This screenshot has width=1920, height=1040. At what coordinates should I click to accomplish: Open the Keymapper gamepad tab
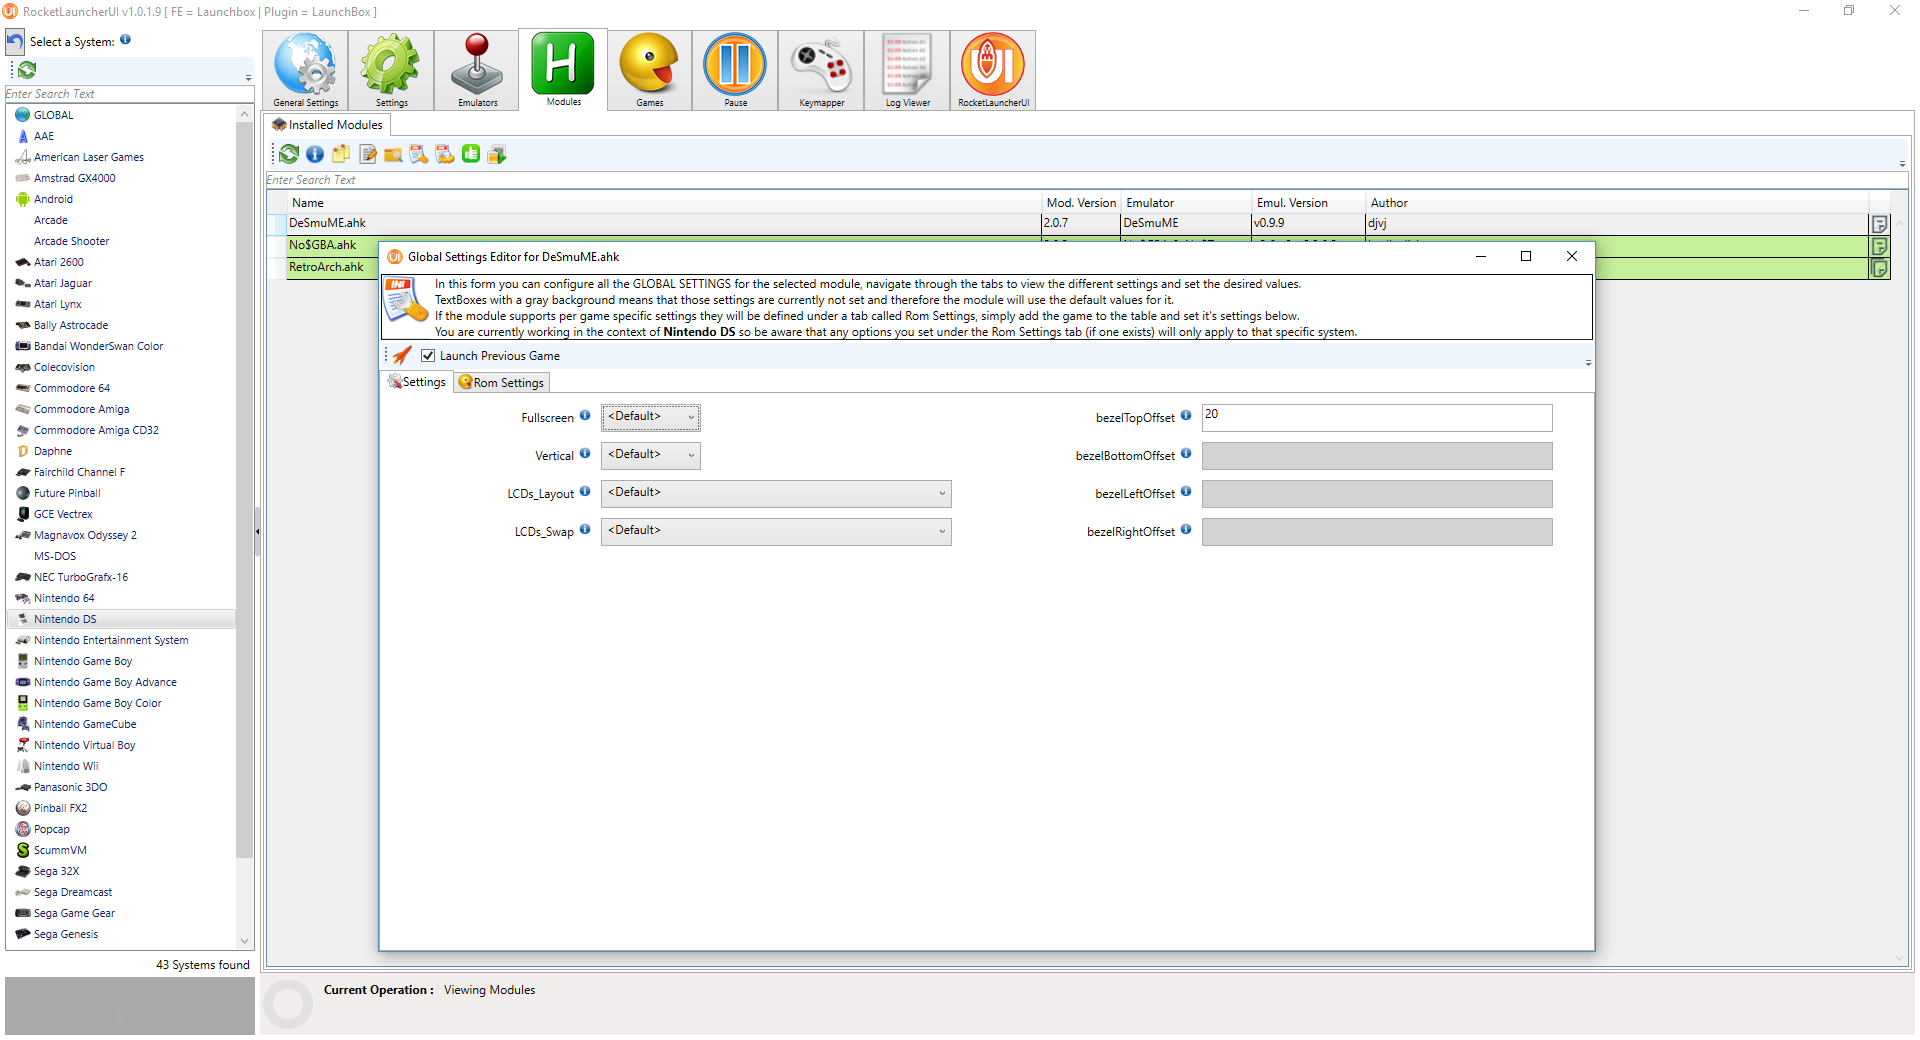click(821, 70)
